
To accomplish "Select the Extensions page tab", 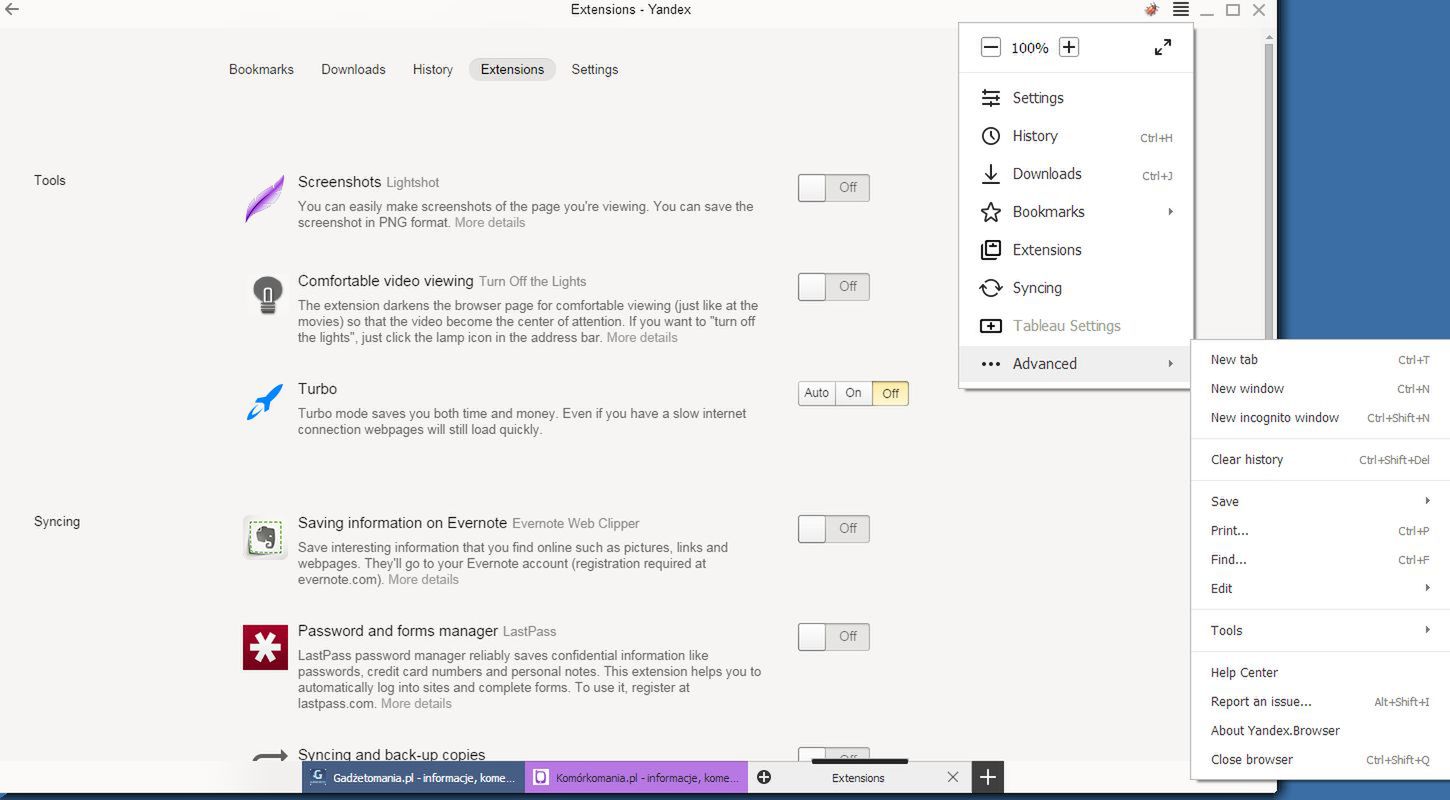I will click(512, 69).
